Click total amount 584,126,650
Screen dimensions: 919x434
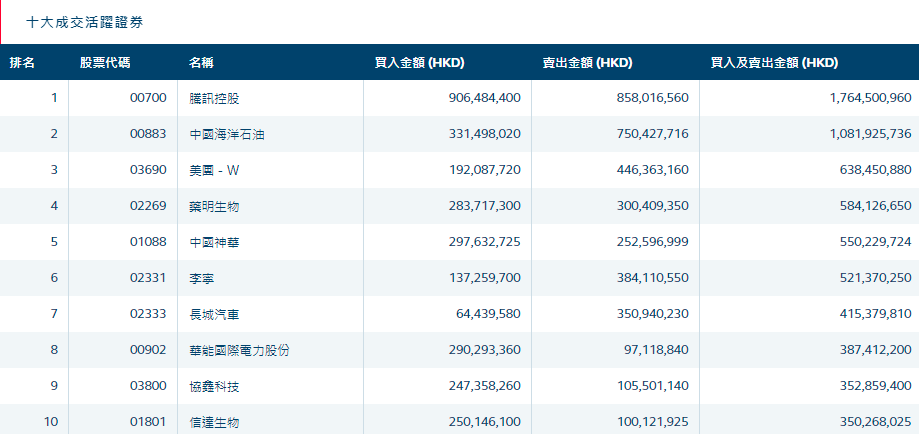pyautogui.click(x=876, y=206)
